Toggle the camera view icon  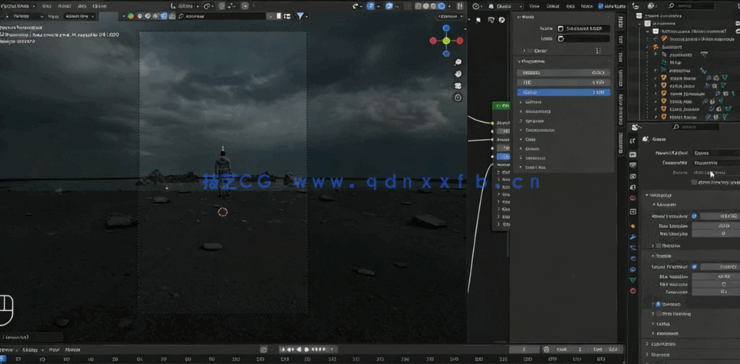point(458,86)
